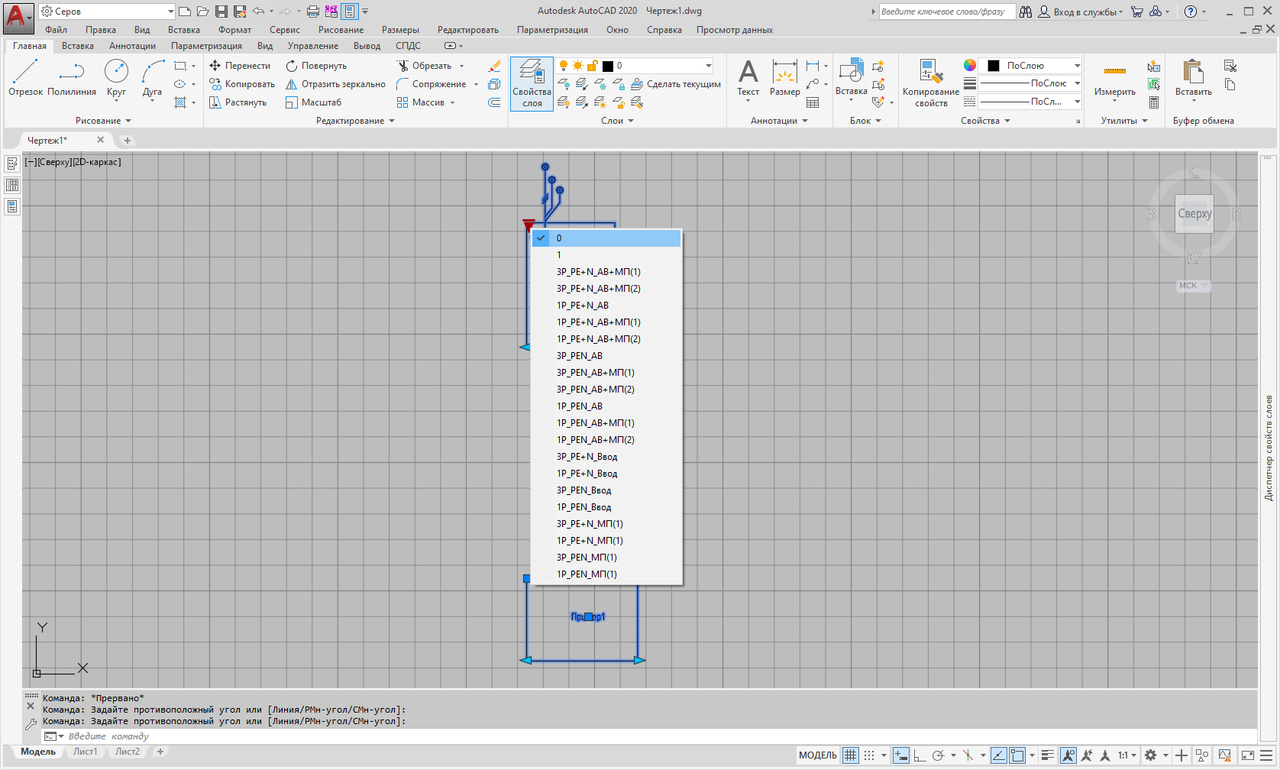Expand the Рисование panel
The width and height of the screenshot is (1280, 770).
pos(103,121)
